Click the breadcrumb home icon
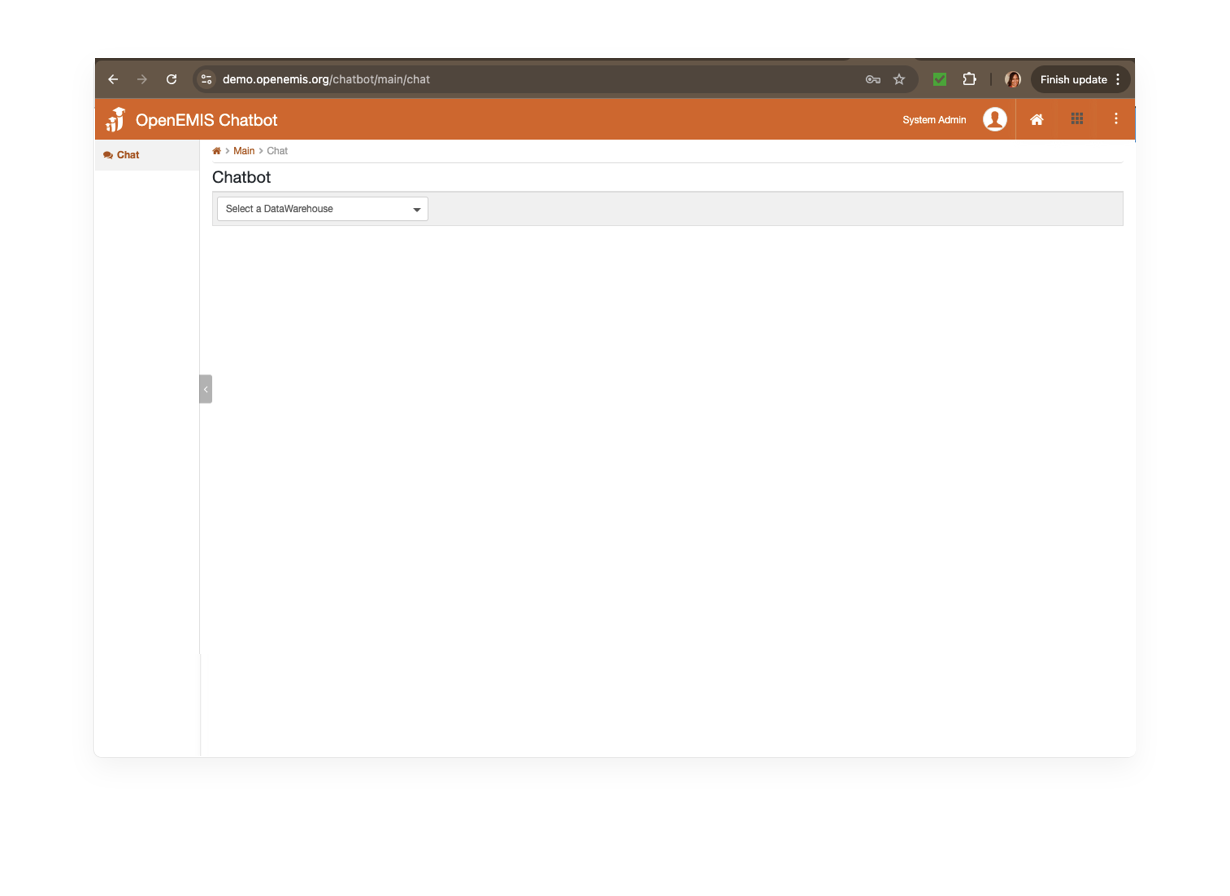This screenshot has width=1230, height=896. [x=216, y=151]
